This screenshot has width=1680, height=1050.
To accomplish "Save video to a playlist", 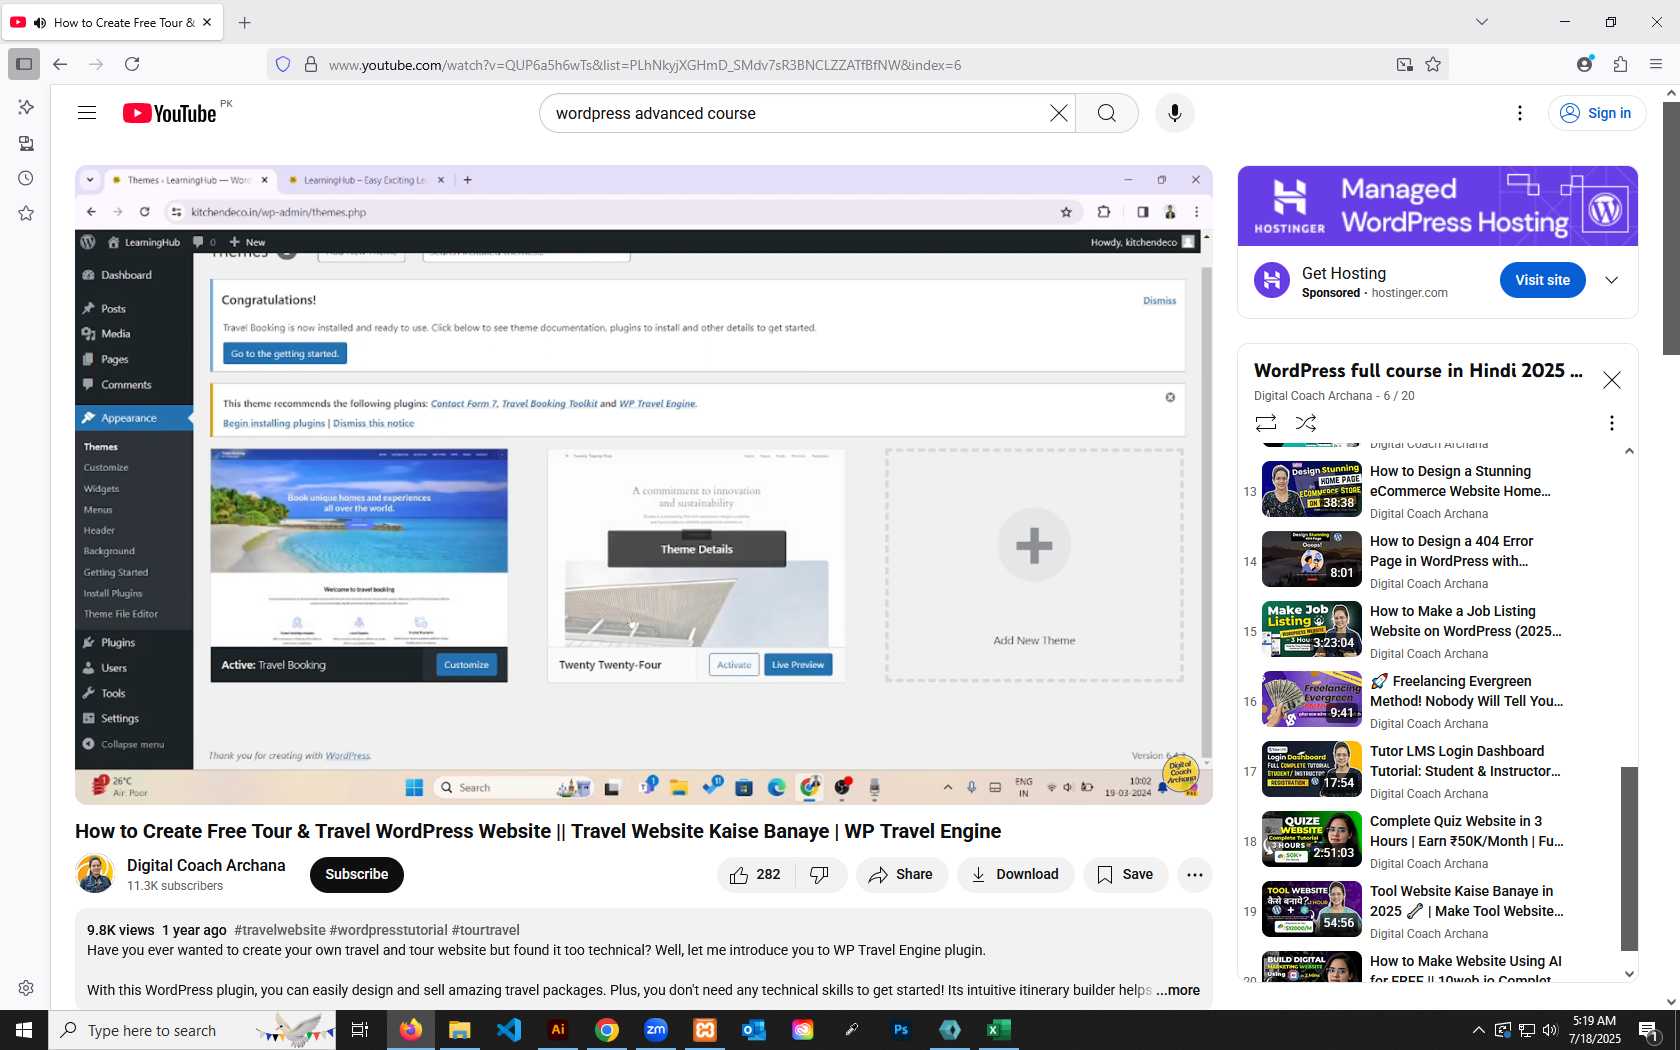I will pos(1125,875).
